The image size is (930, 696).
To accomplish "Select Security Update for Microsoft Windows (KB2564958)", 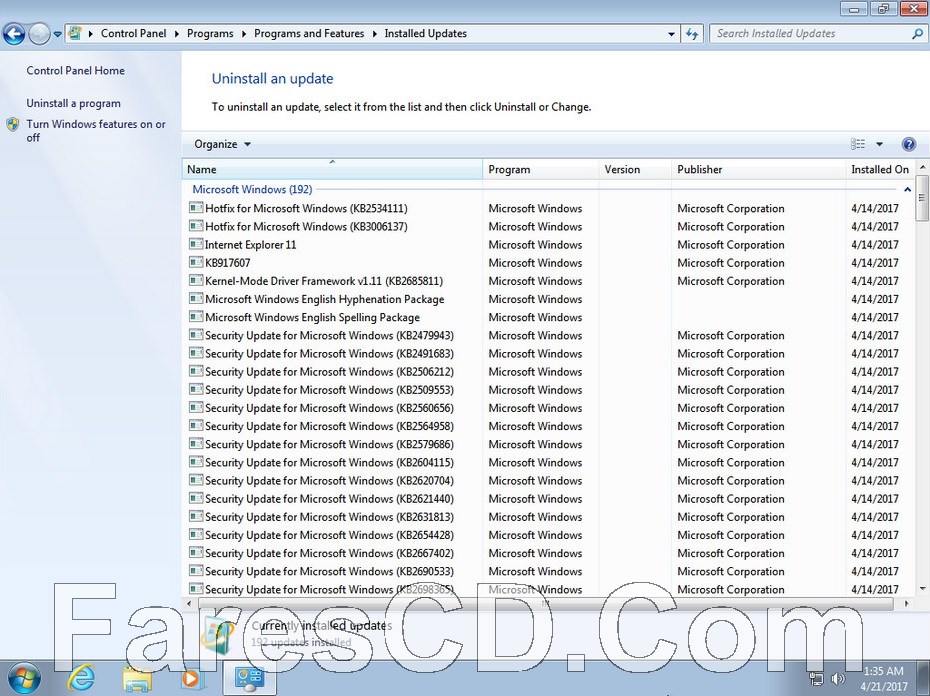I will pos(329,426).
